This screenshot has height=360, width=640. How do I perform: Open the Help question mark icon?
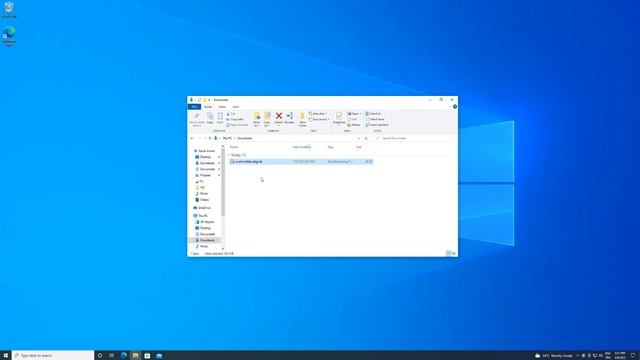pyautogui.click(x=455, y=107)
